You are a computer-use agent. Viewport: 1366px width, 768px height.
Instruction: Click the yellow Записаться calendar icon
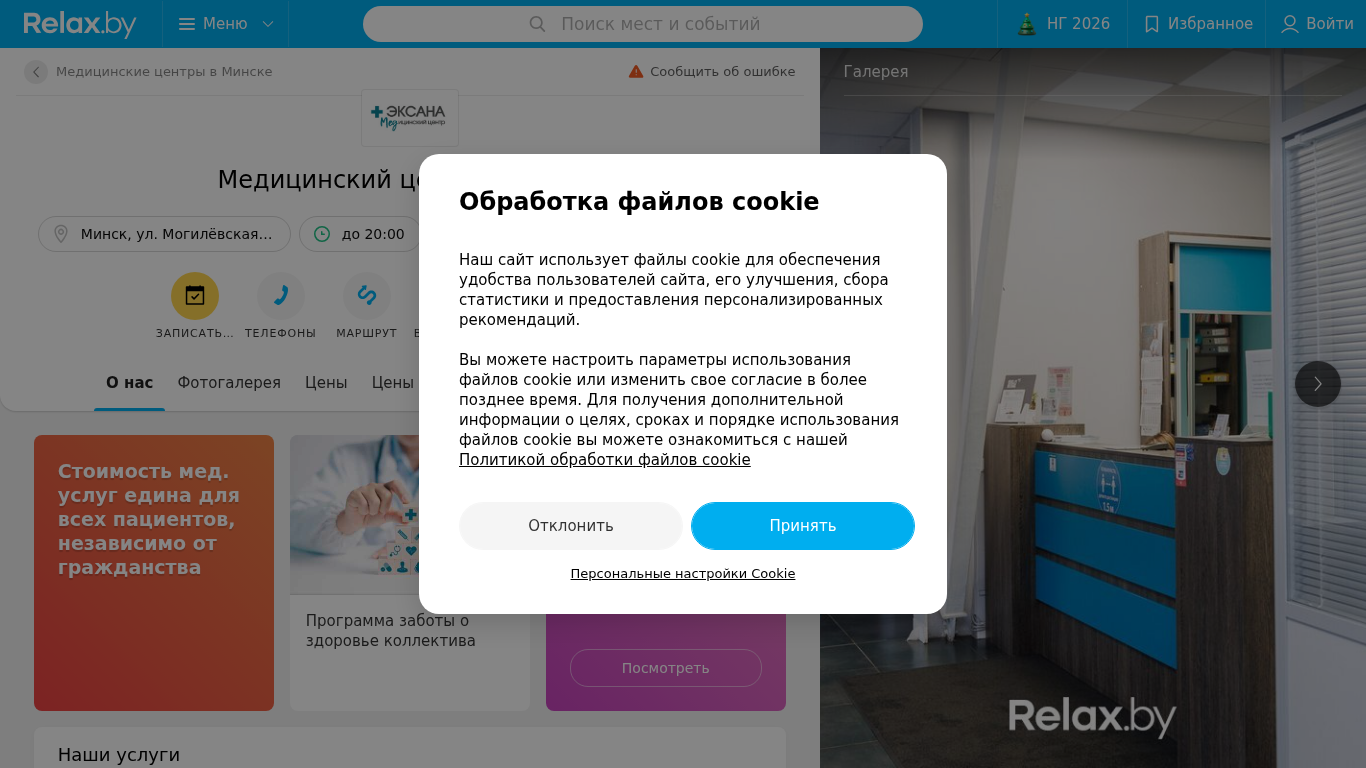pos(195,296)
